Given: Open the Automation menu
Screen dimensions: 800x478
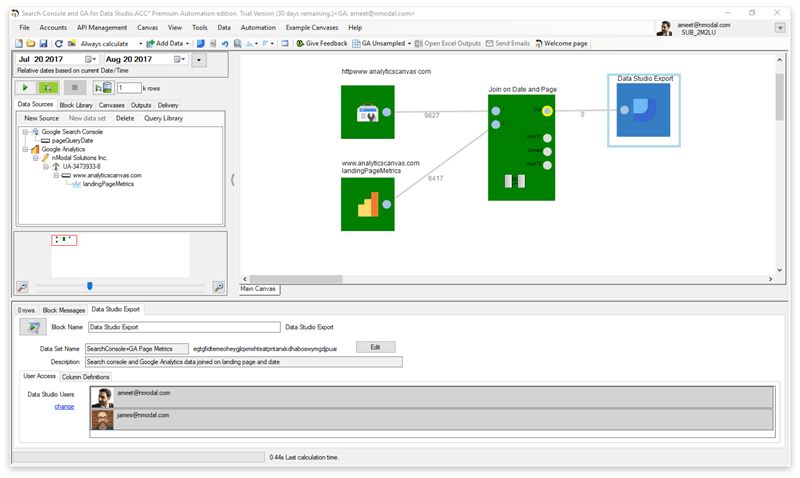Looking at the screenshot, I should [258, 28].
